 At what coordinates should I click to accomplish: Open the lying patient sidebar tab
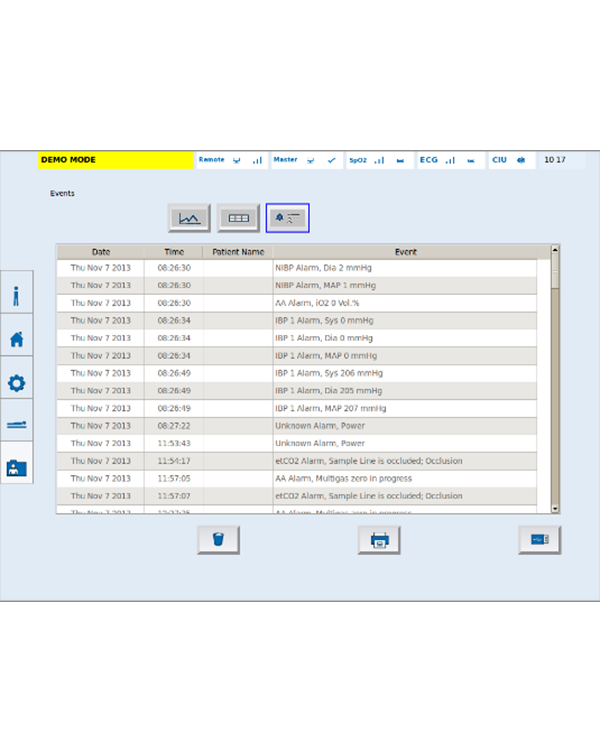coord(16,425)
